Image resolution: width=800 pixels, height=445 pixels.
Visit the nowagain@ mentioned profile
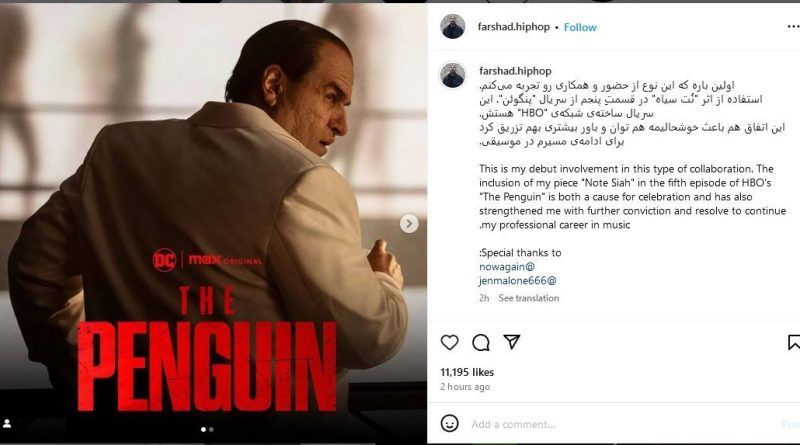click(x=507, y=266)
